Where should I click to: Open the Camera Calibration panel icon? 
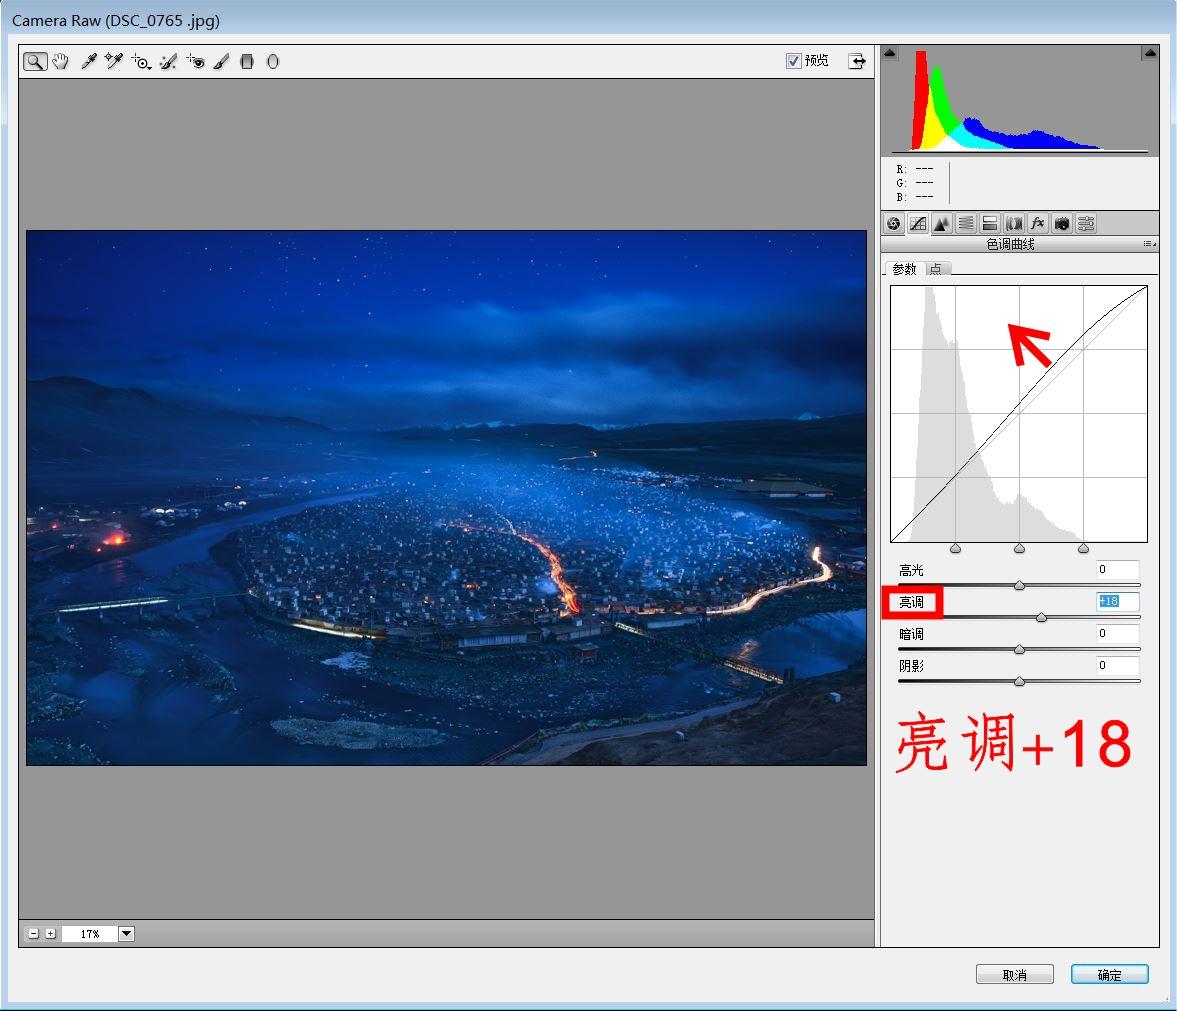coord(1061,224)
